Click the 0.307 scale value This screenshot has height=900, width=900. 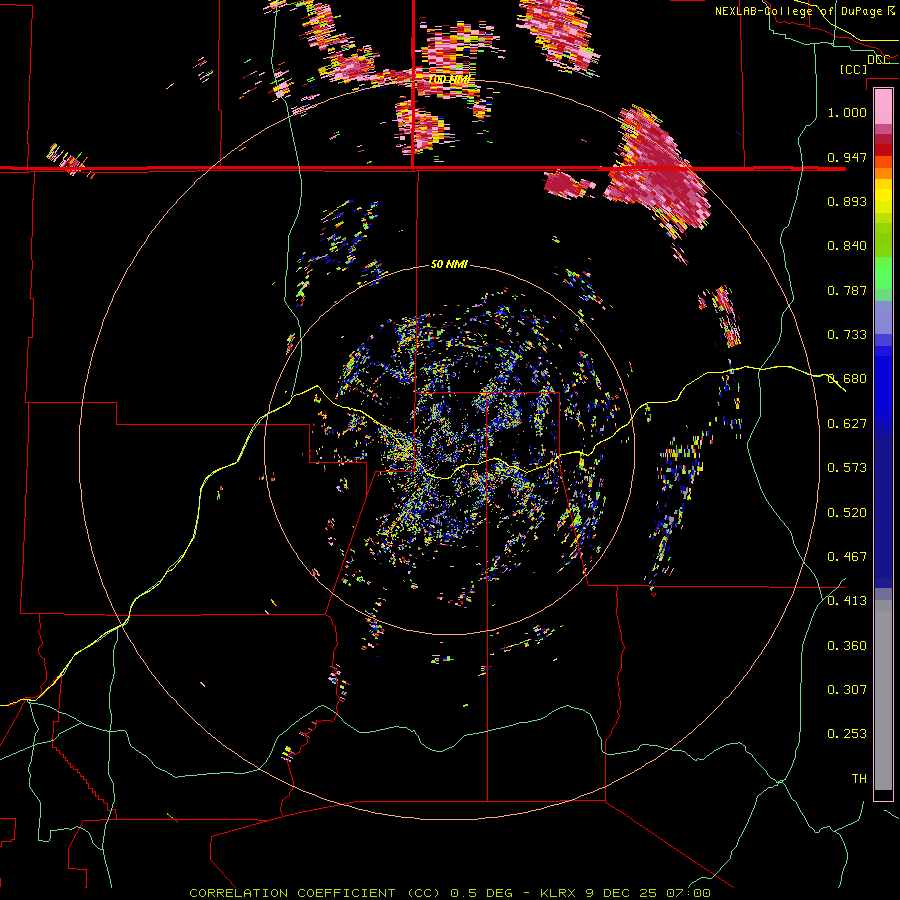tap(847, 690)
